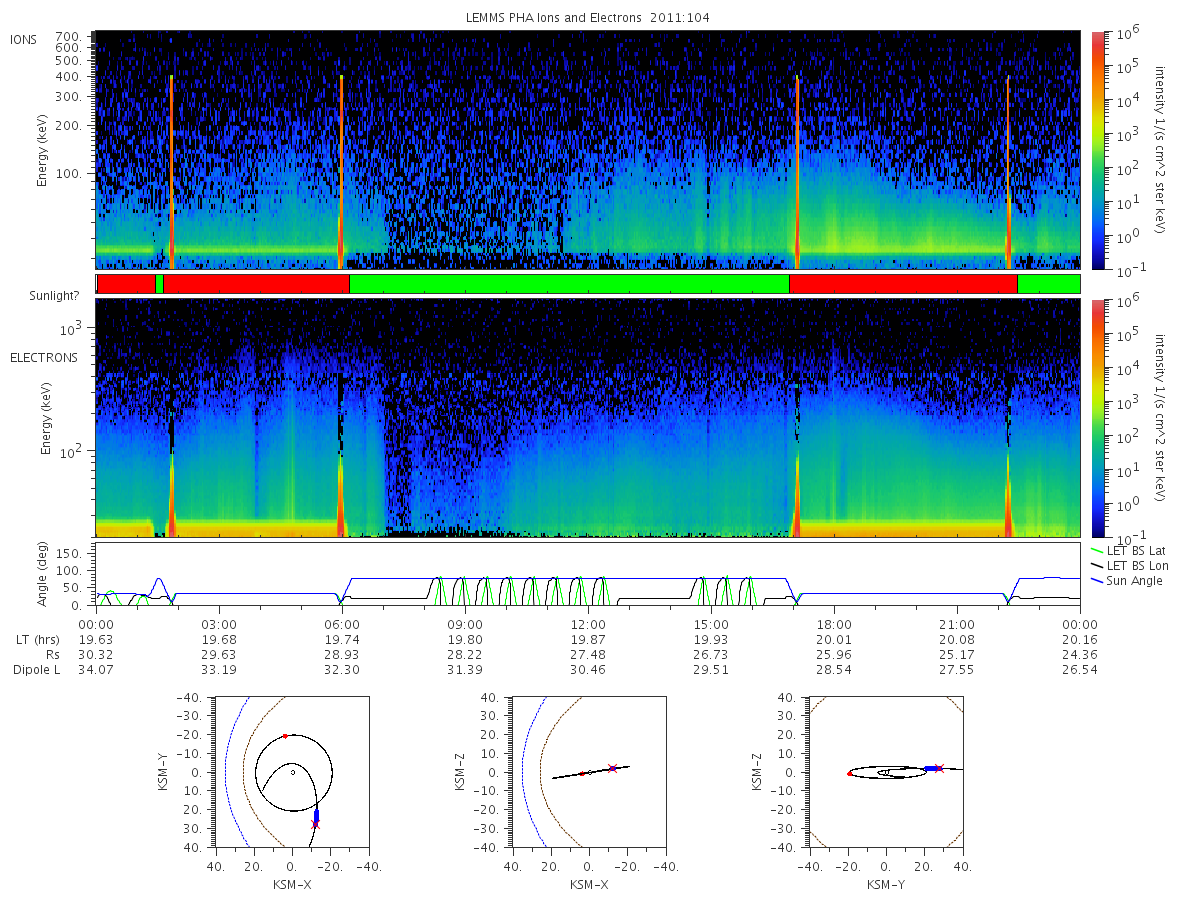
Task: Click the LT value "19.80"
Action: tap(465, 639)
